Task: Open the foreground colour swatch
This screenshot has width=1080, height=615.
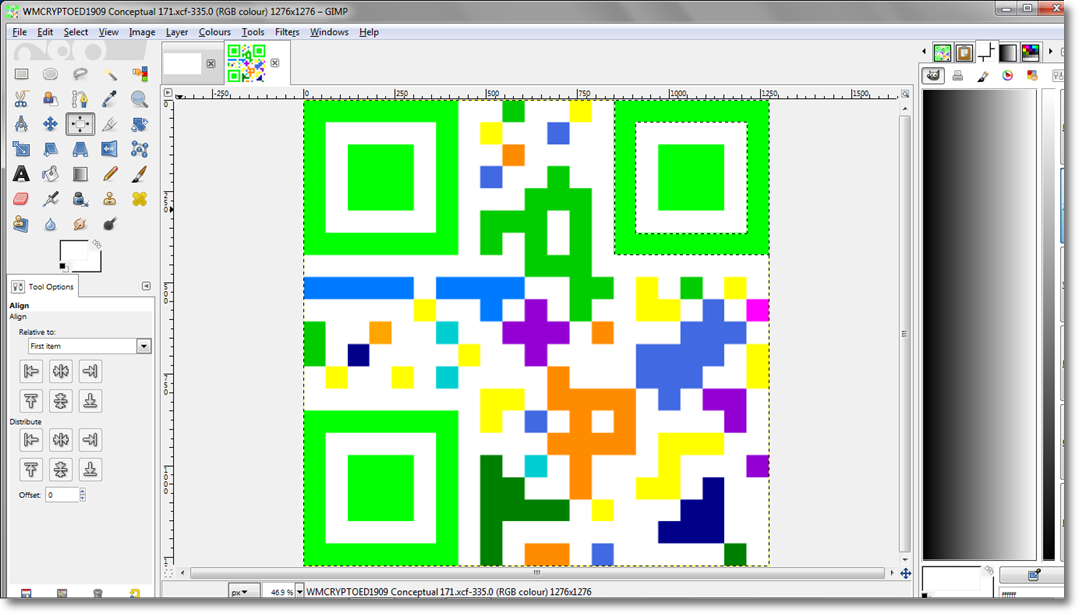Action: pos(73,251)
